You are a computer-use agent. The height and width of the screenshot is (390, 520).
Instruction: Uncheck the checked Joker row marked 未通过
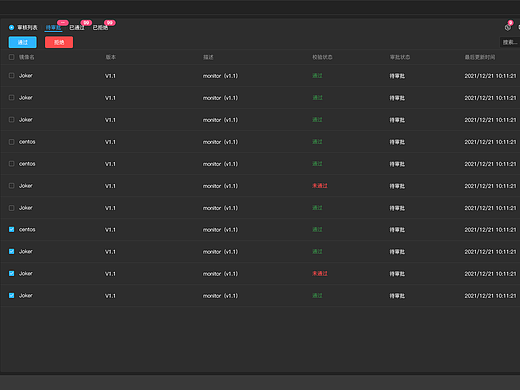point(11,273)
